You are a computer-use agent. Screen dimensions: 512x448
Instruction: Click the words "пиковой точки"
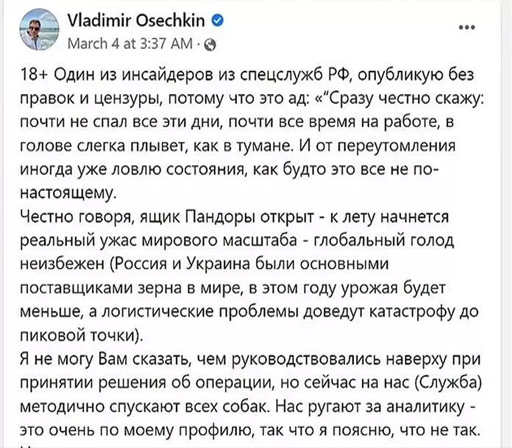pos(77,336)
